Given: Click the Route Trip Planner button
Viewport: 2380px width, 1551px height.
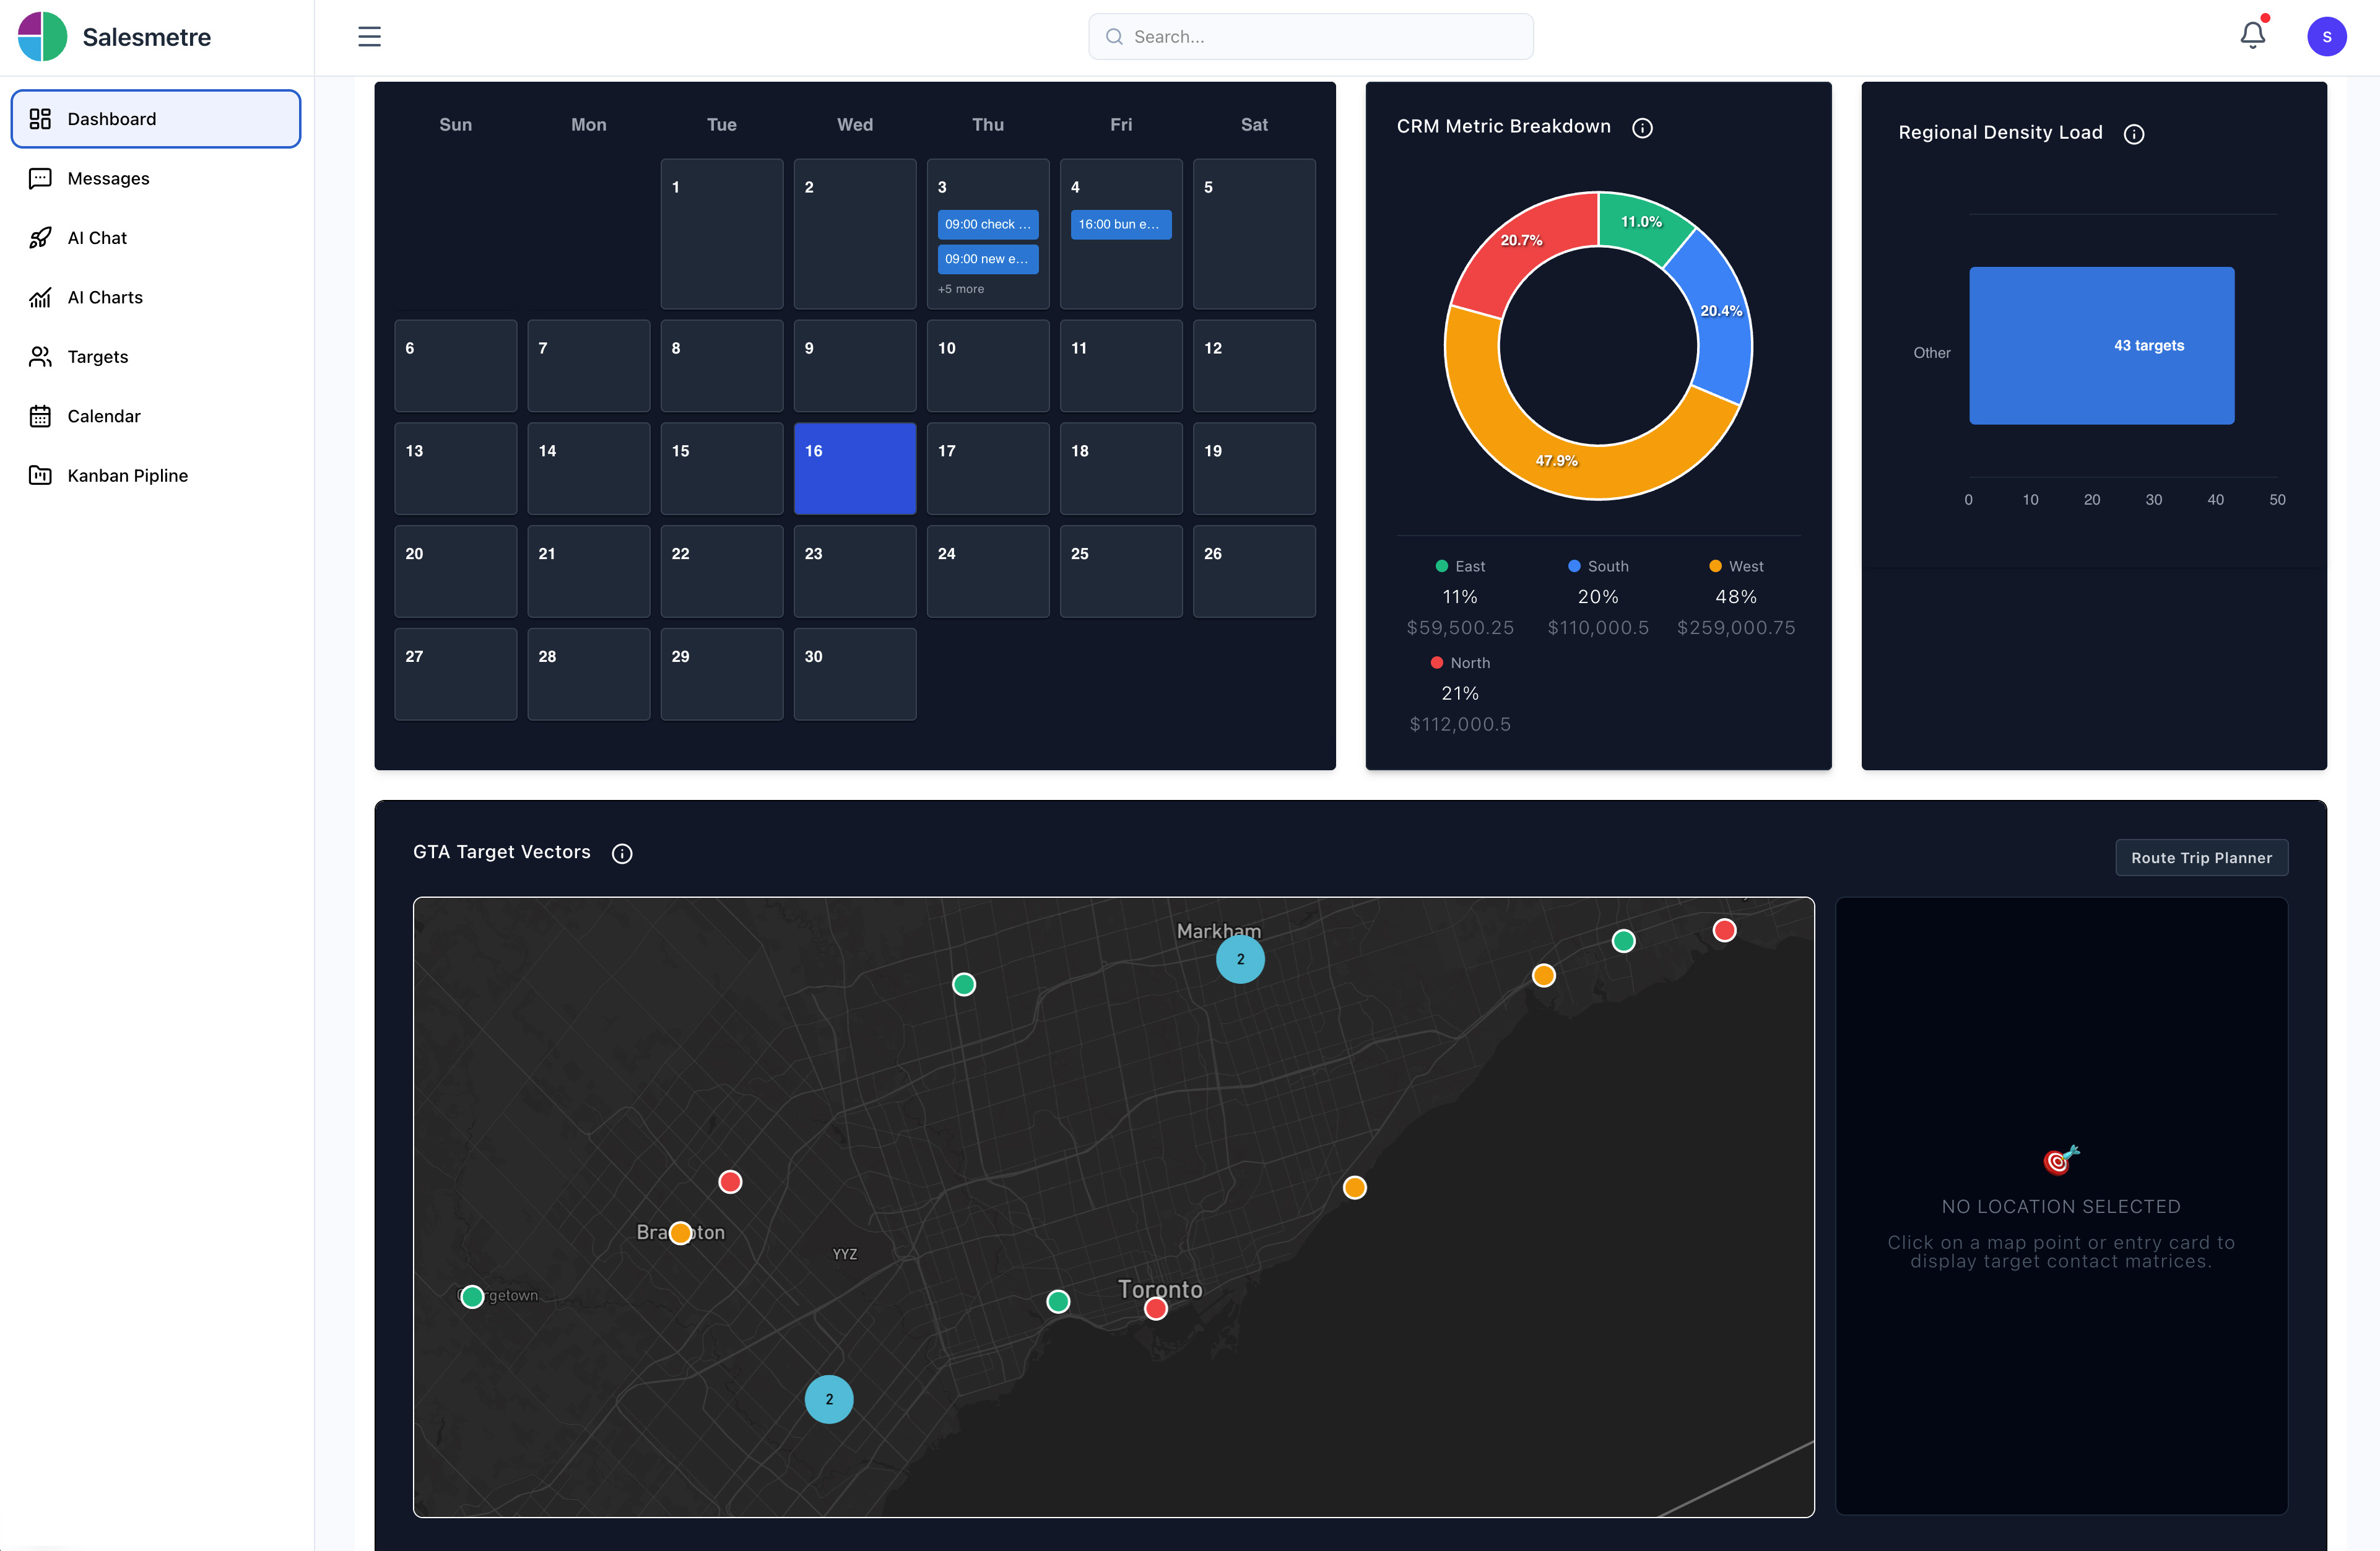Looking at the screenshot, I should pos(2201,858).
